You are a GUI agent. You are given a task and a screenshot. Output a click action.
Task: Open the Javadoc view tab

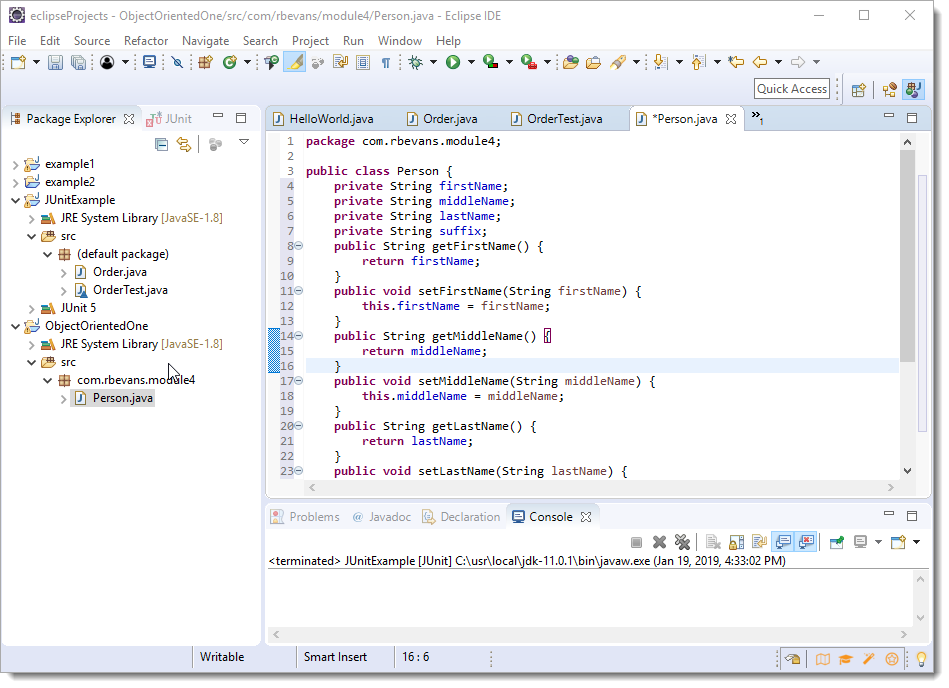[382, 517]
